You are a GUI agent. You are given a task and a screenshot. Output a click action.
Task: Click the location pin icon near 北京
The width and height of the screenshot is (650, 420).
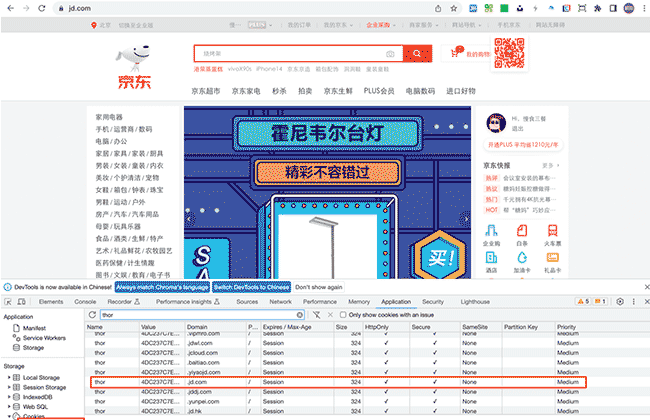94,25
